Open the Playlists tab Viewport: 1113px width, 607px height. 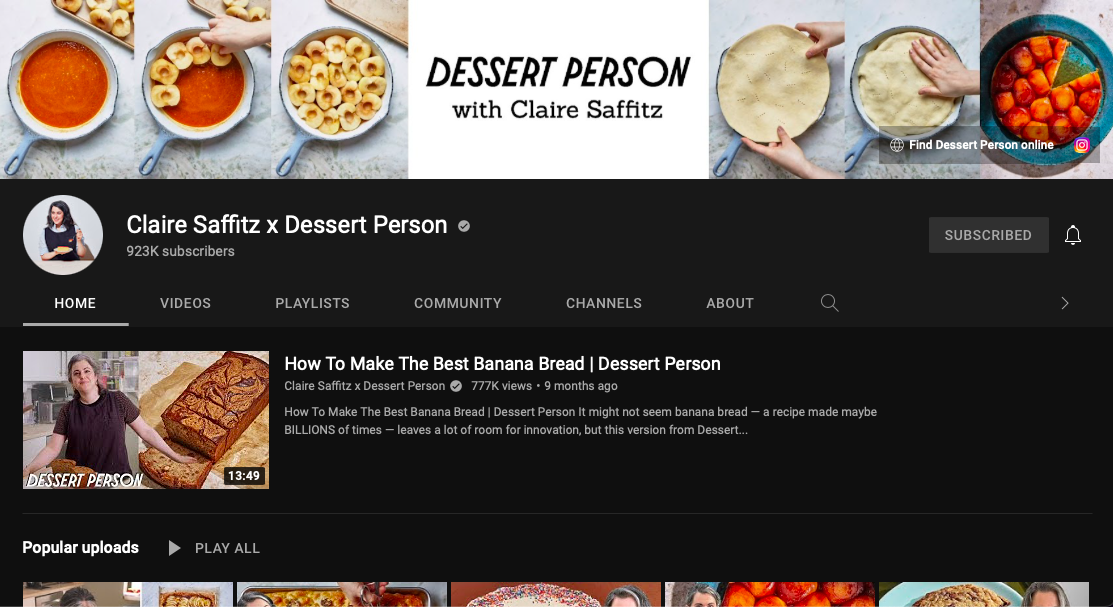(x=312, y=303)
